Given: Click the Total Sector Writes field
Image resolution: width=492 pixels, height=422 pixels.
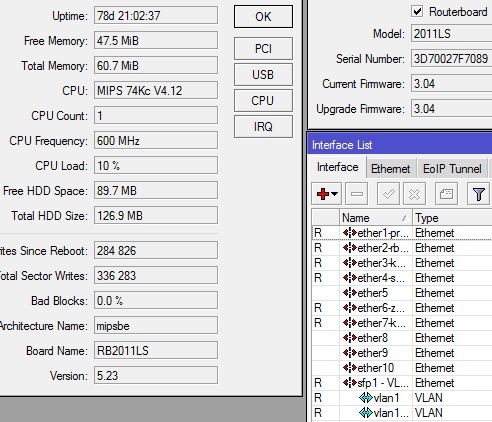Looking at the screenshot, I should pyautogui.click(x=156, y=275).
